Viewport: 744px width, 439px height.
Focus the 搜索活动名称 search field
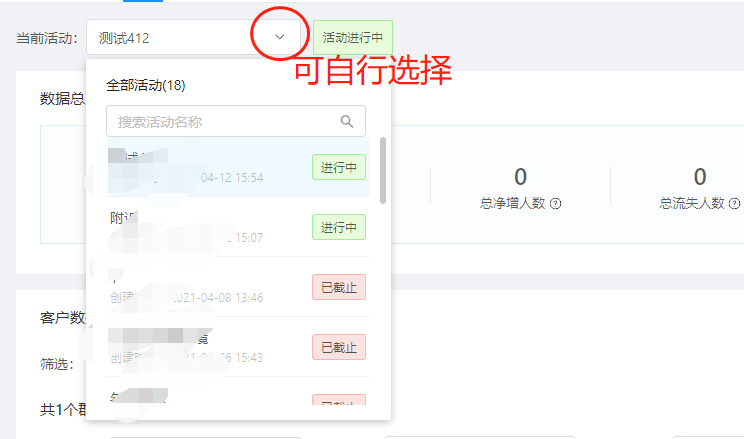pyautogui.click(x=236, y=121)
